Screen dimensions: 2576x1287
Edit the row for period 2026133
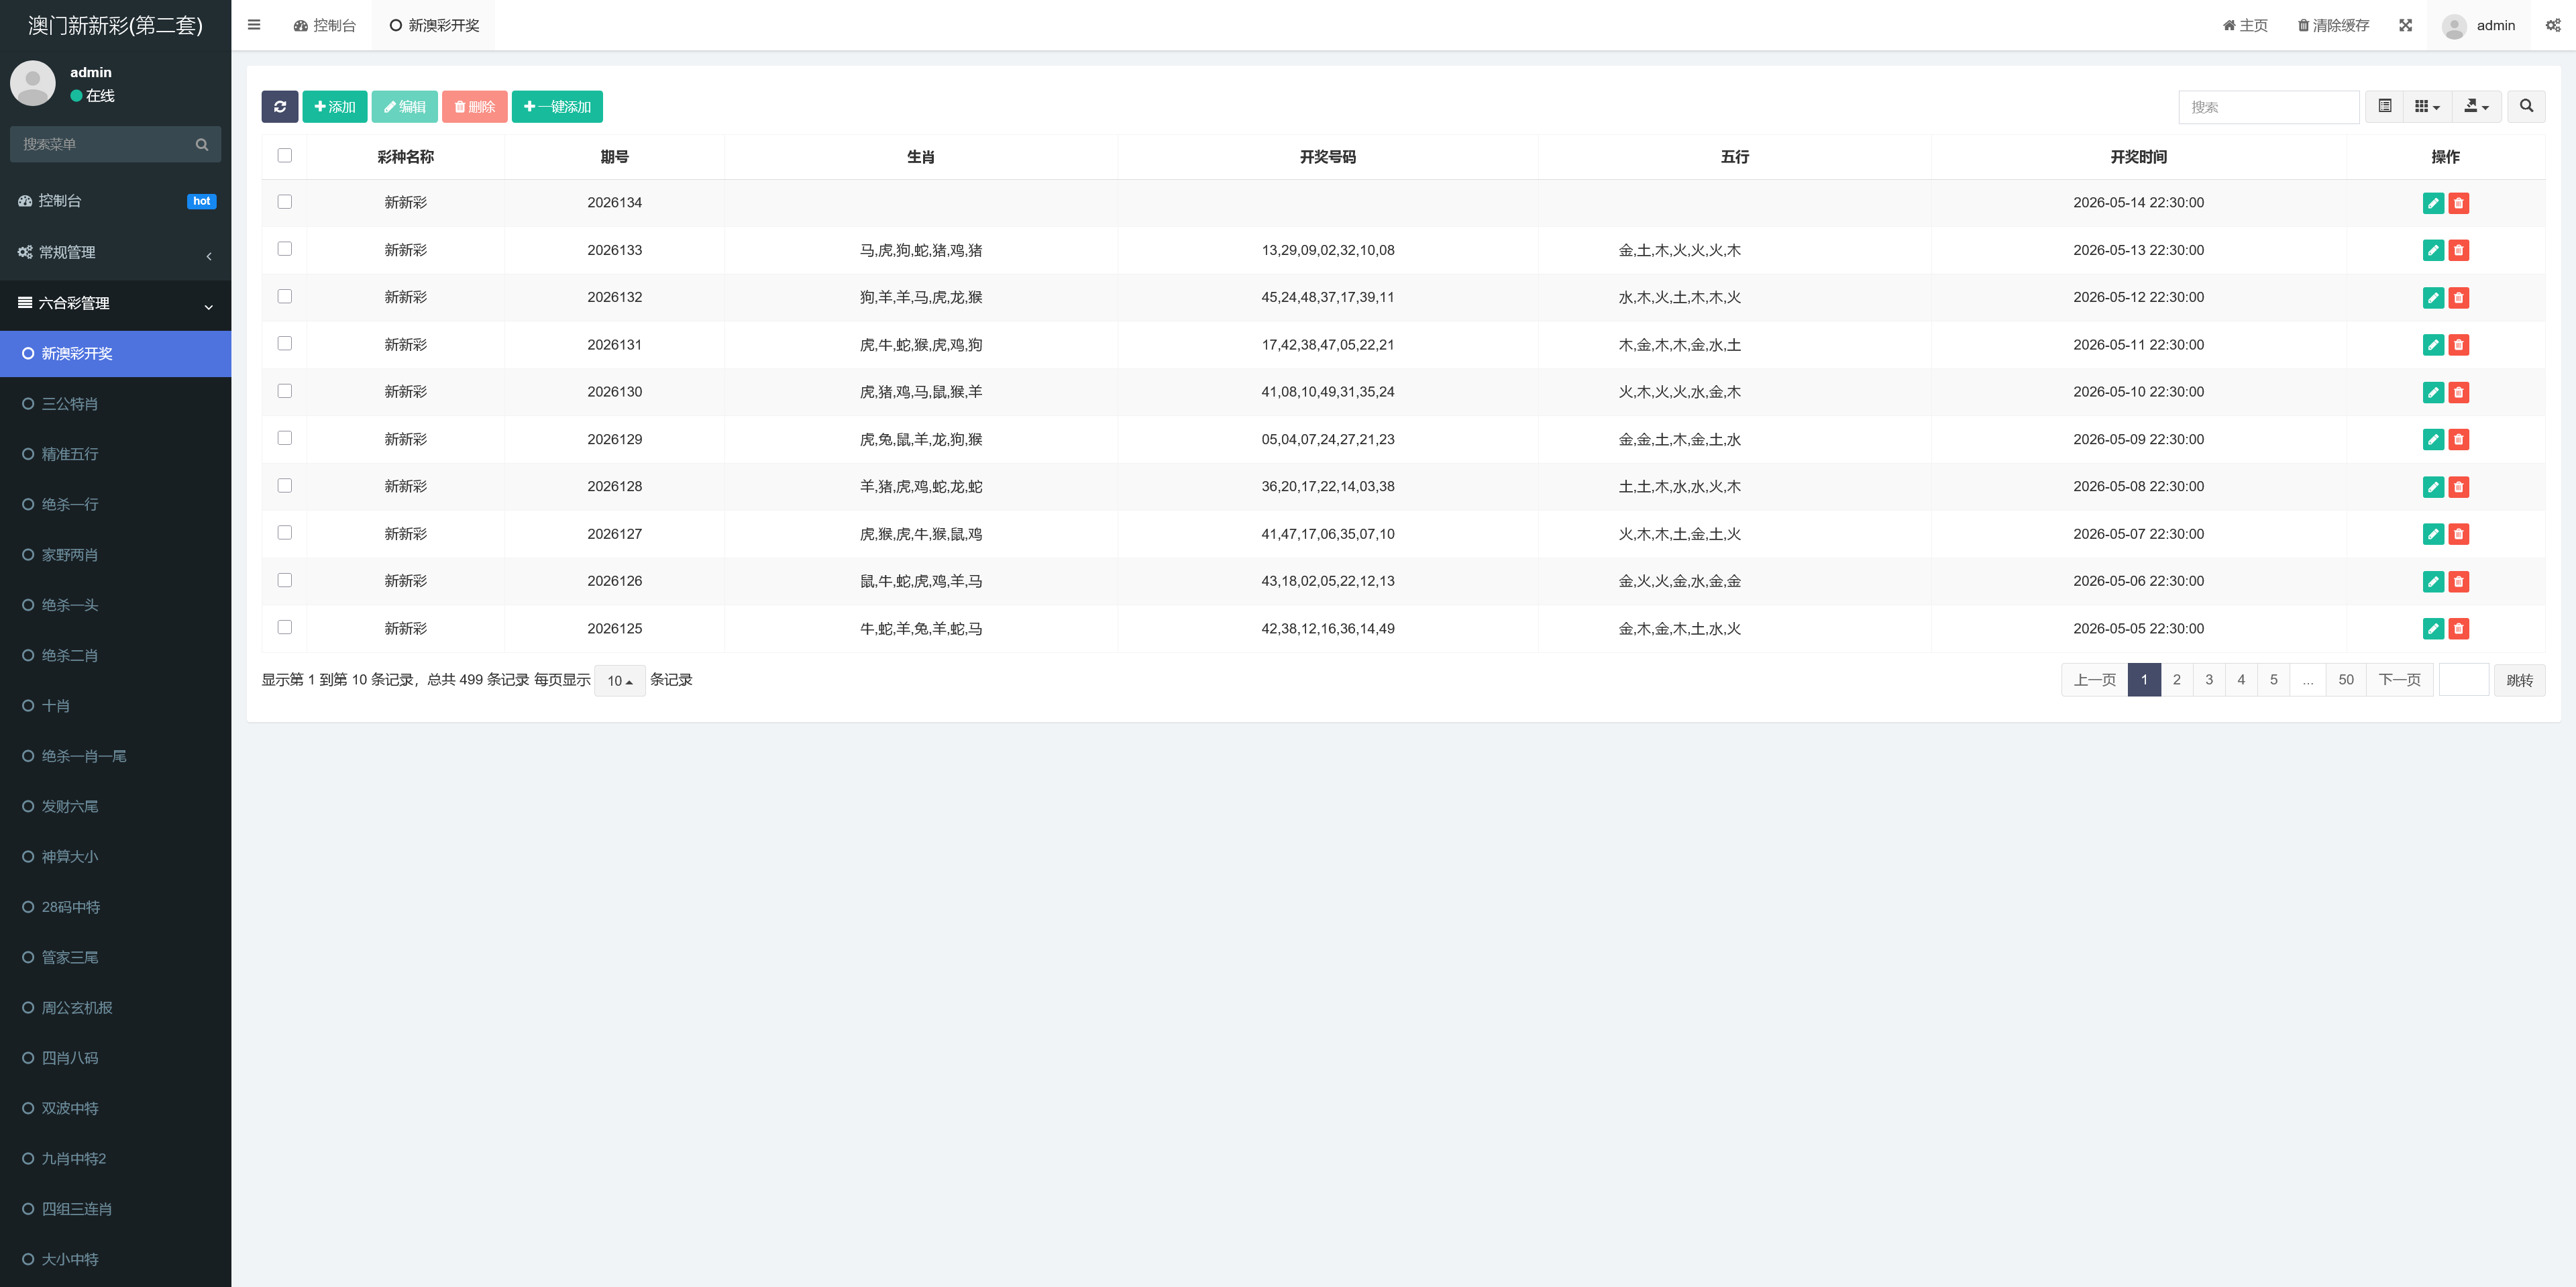coord(2433,250)
